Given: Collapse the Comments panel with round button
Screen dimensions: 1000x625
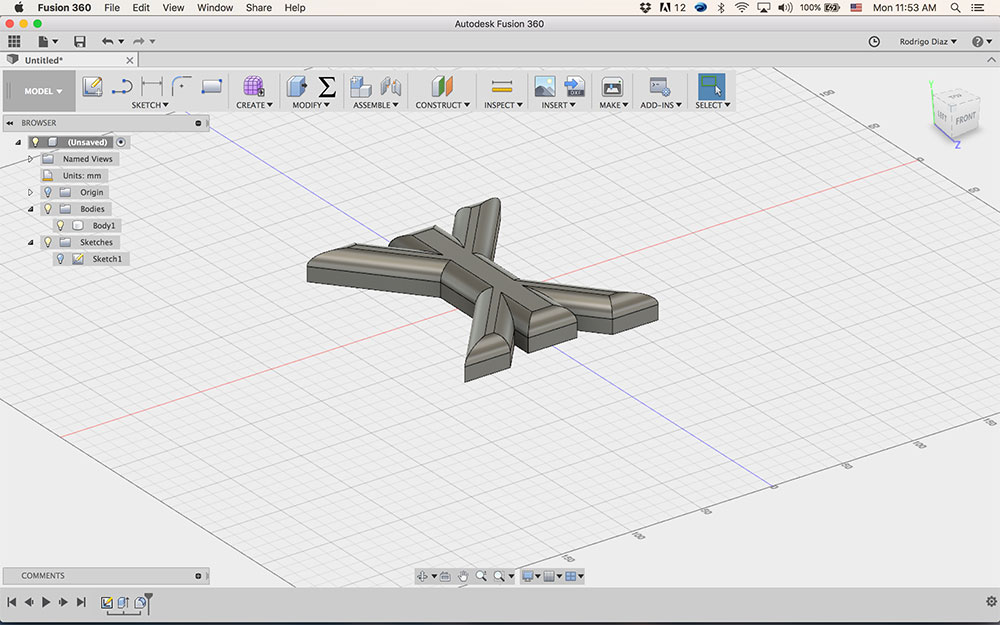Looking at the screenshot, I should point(198,576).
